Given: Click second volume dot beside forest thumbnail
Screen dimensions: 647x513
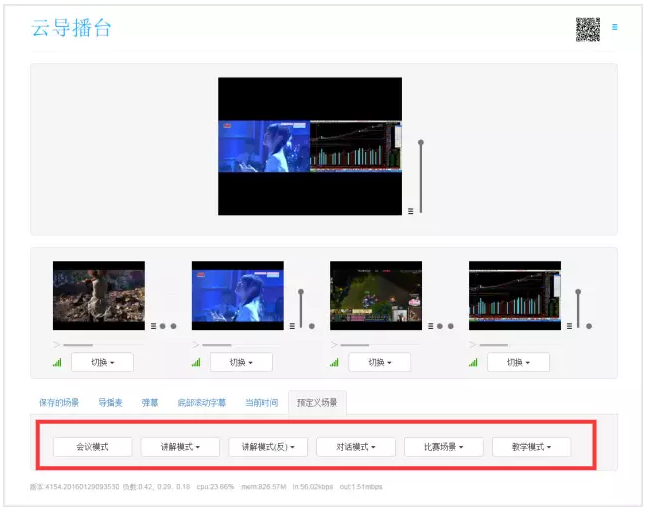Looking at the screenshot, I should [174, 326].
